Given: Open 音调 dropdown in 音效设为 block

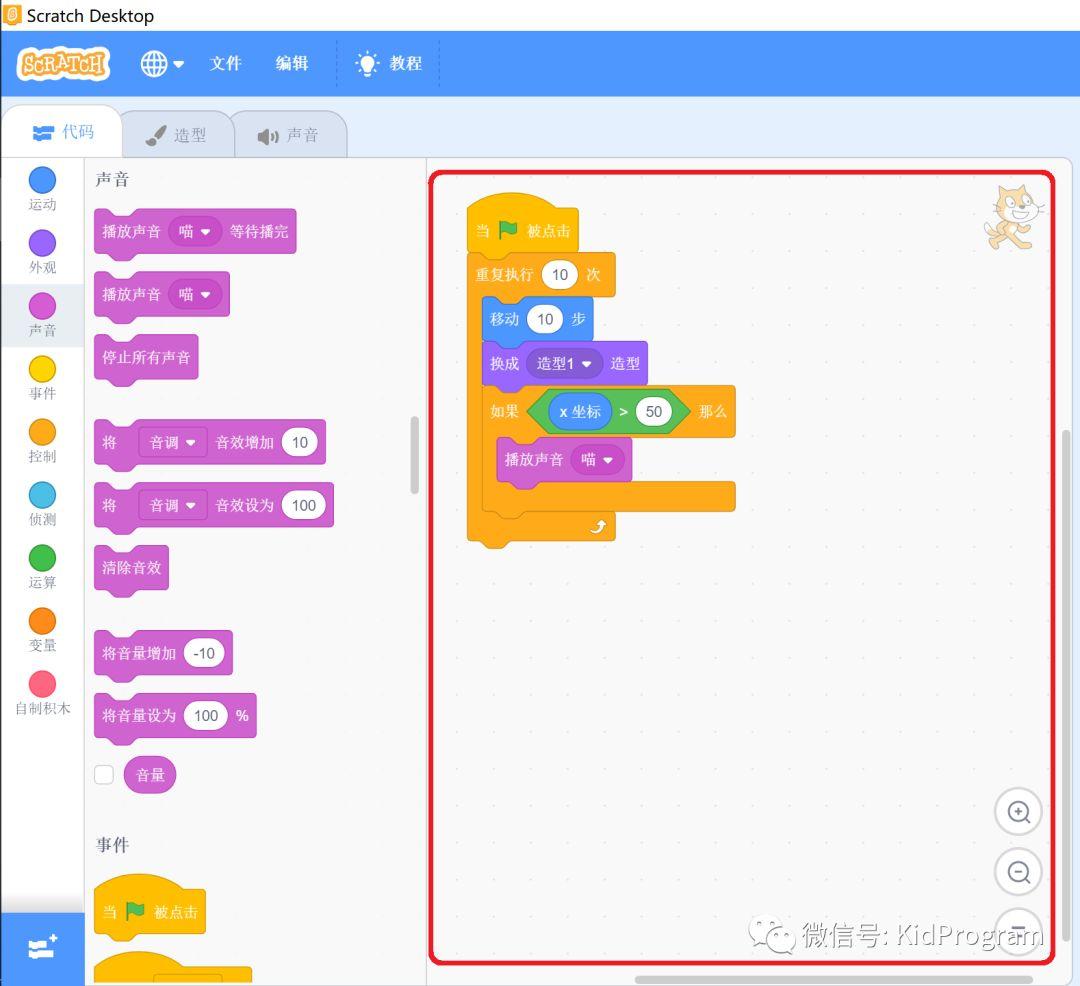Looking at the screenshot, I should (172, 505).
